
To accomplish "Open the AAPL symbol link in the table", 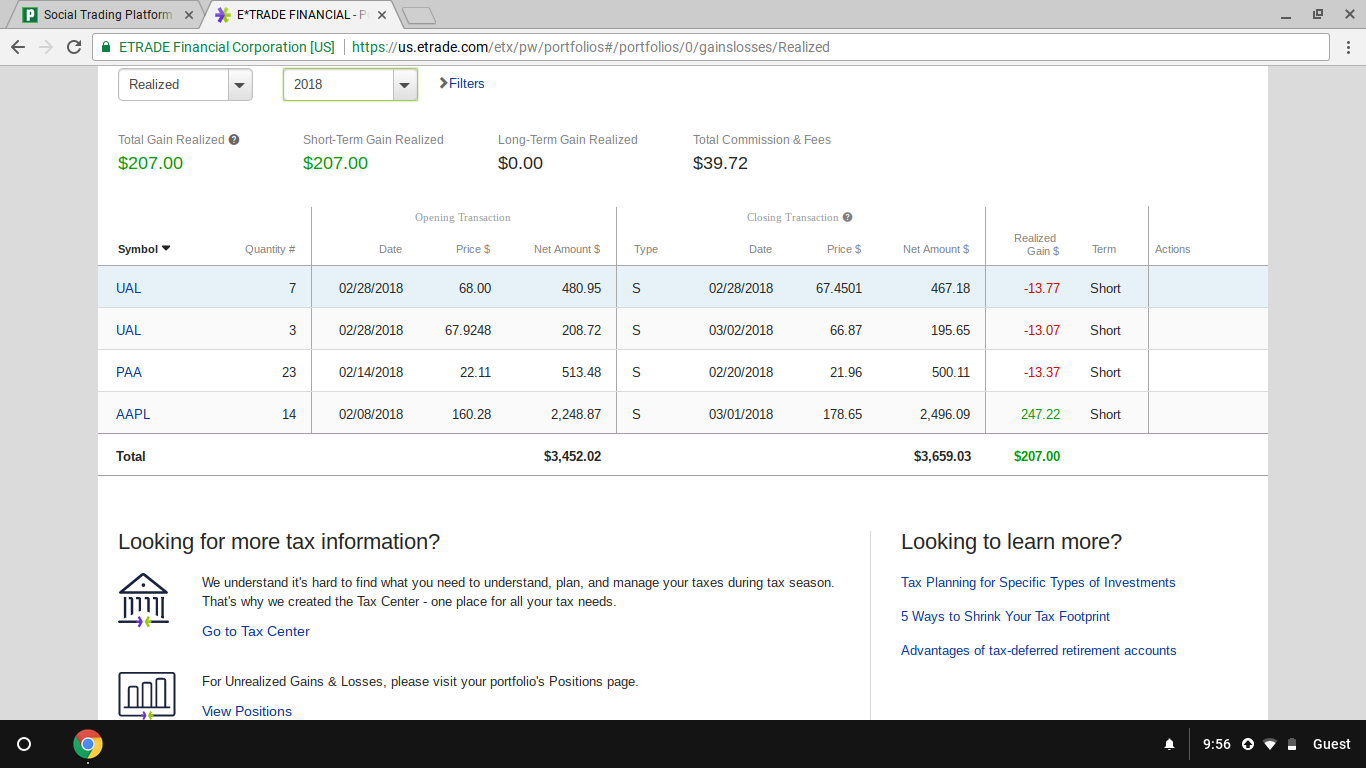I will pyautogui.click(x=133, y=414).
